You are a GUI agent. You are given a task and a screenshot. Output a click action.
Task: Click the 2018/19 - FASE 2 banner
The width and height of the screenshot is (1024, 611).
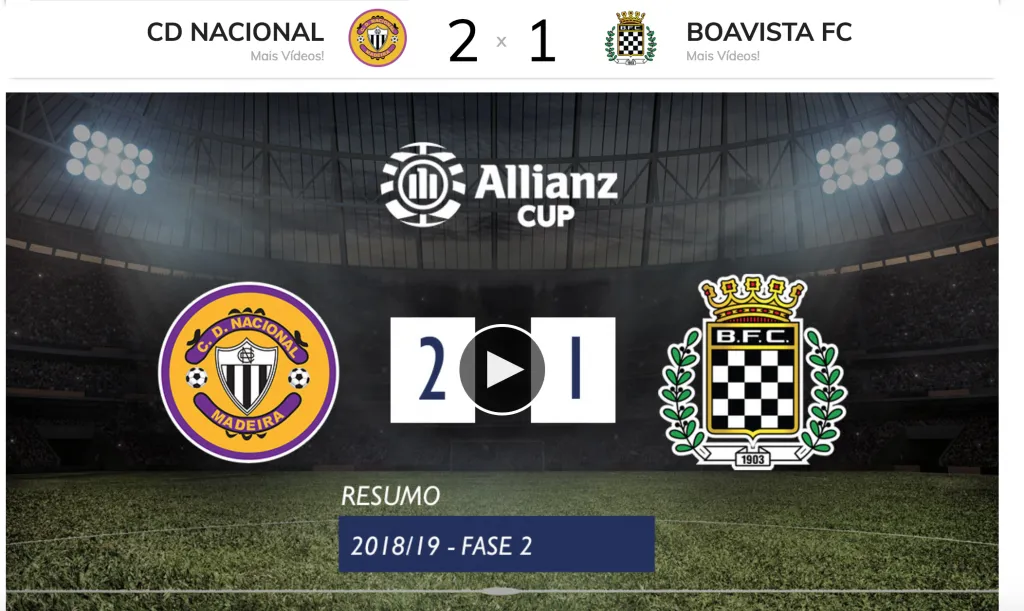click(496, 544)
